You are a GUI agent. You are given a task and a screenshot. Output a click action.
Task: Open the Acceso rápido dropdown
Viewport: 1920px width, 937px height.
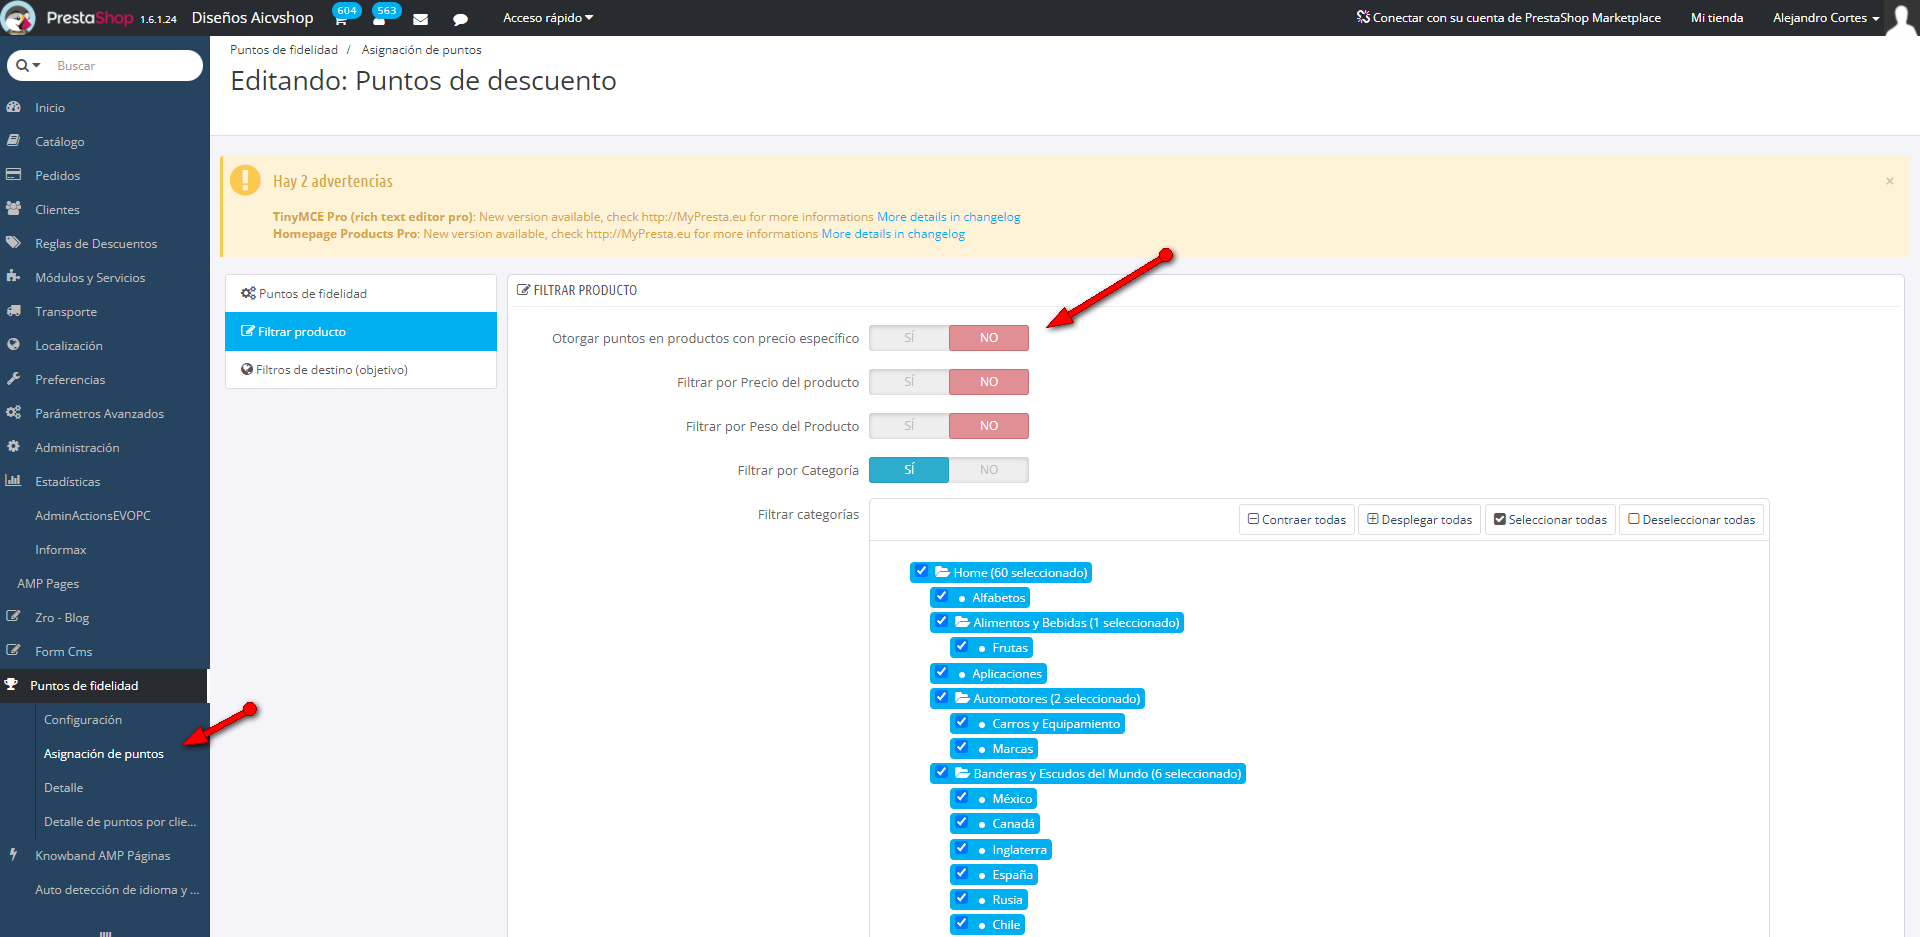[548, 18]
